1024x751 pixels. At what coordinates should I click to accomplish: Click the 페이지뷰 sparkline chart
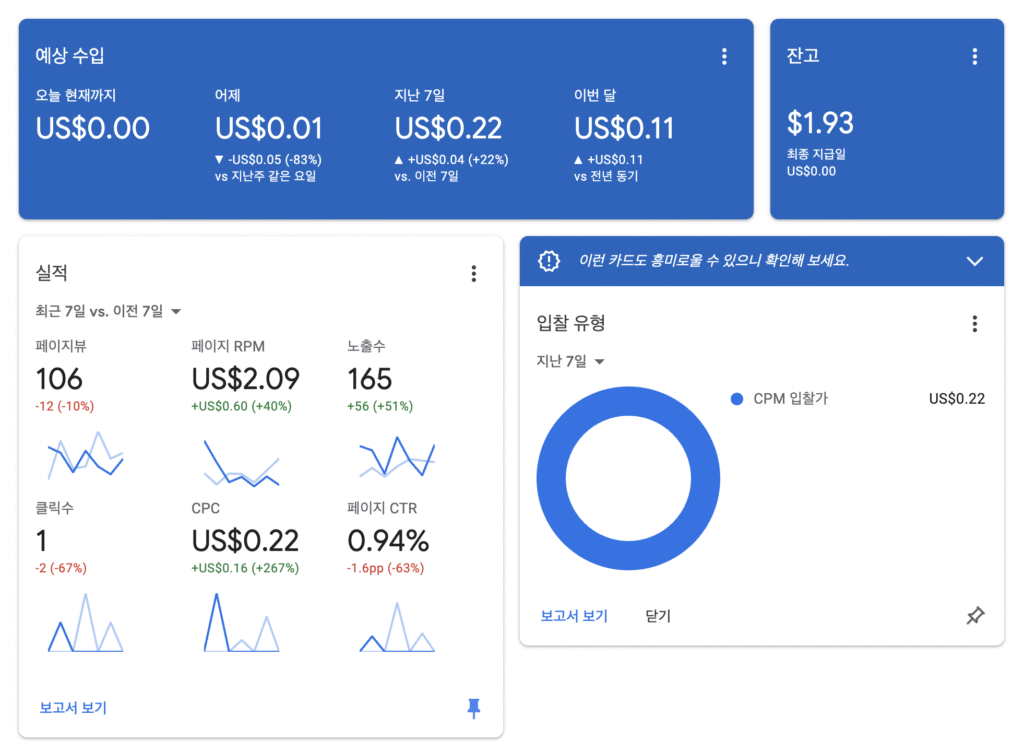(86, 458)
